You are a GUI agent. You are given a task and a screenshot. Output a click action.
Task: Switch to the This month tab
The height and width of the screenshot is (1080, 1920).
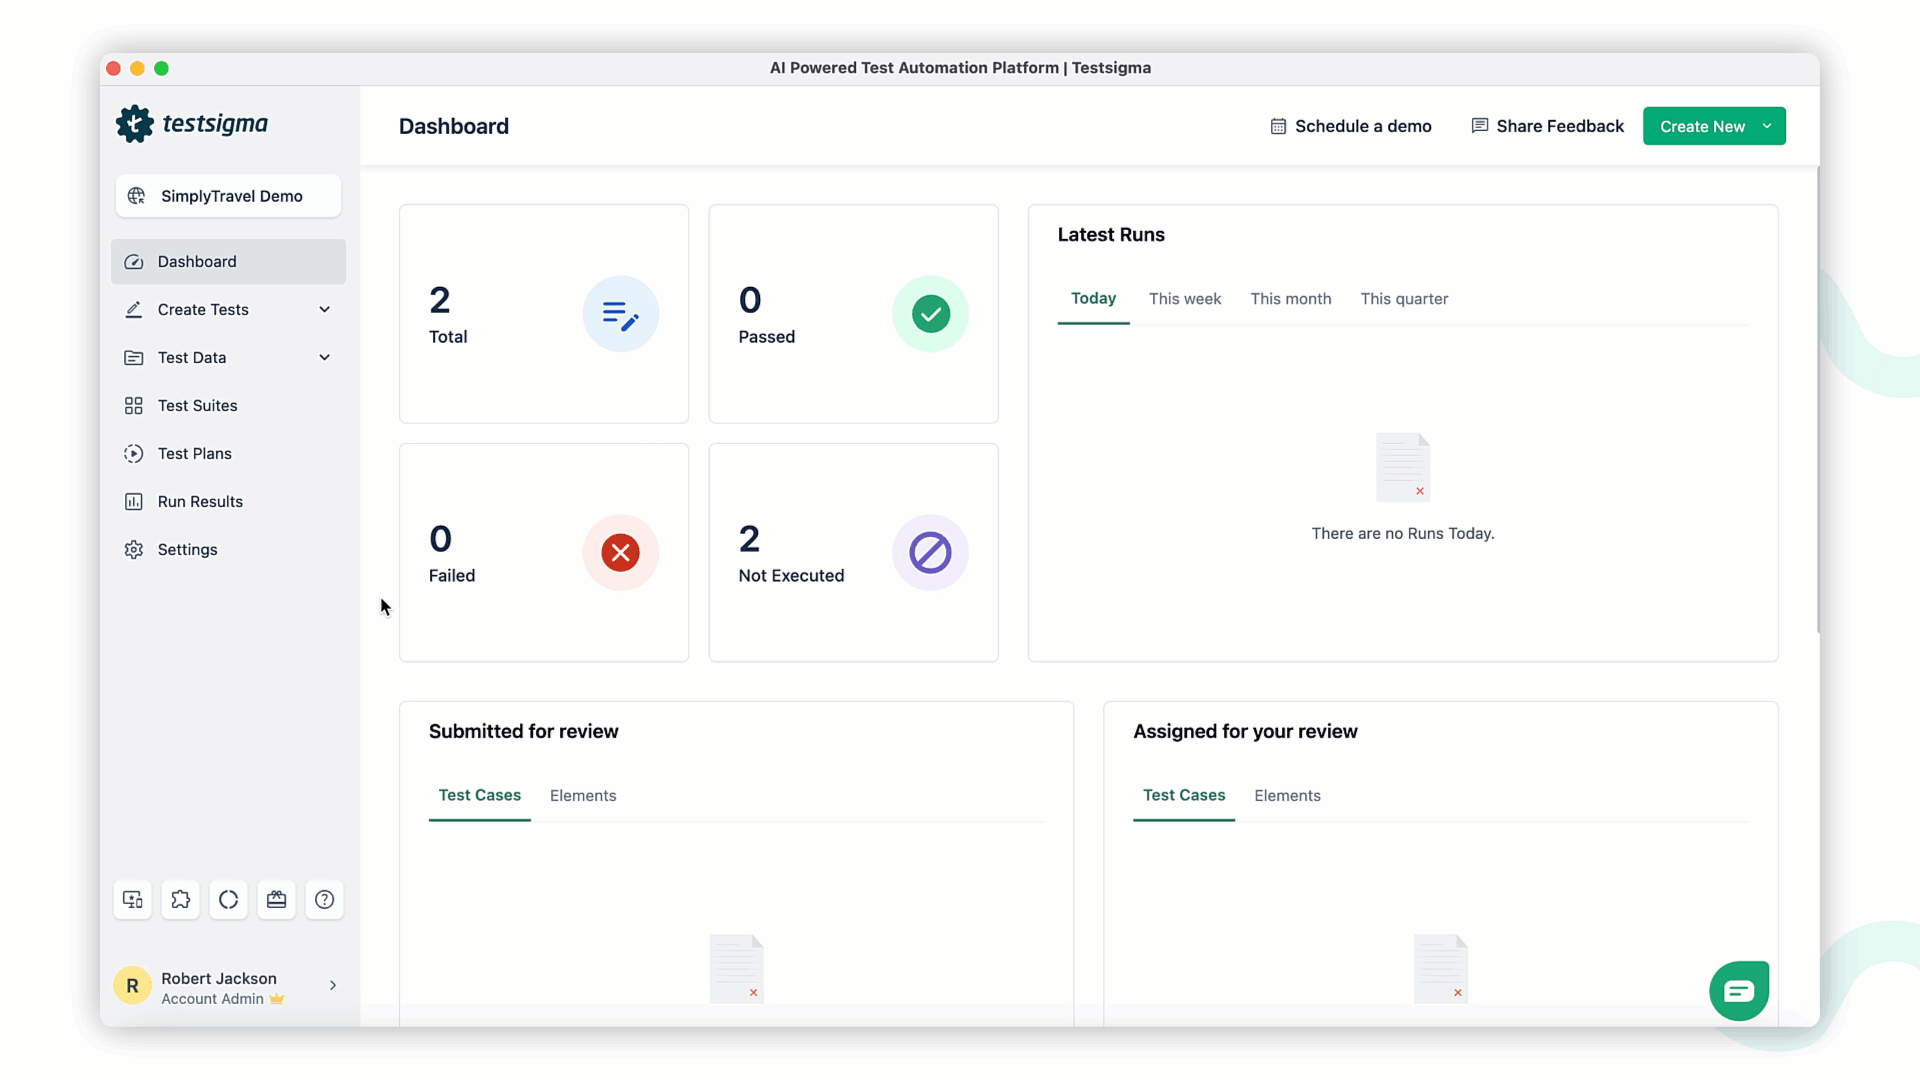click(1291, 299)
